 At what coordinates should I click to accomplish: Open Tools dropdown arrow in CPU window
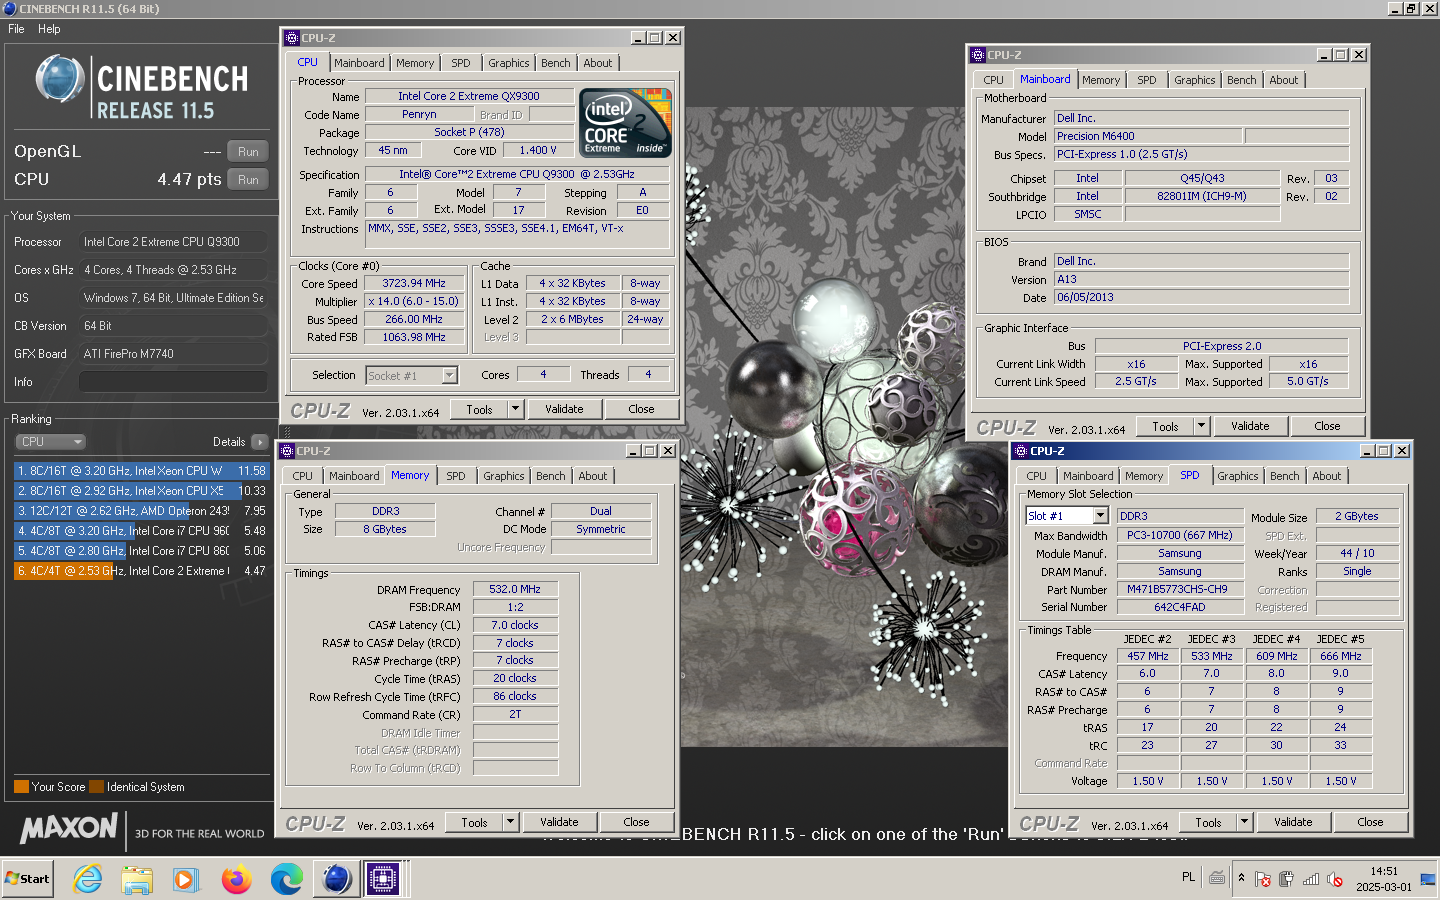(515, 409)
